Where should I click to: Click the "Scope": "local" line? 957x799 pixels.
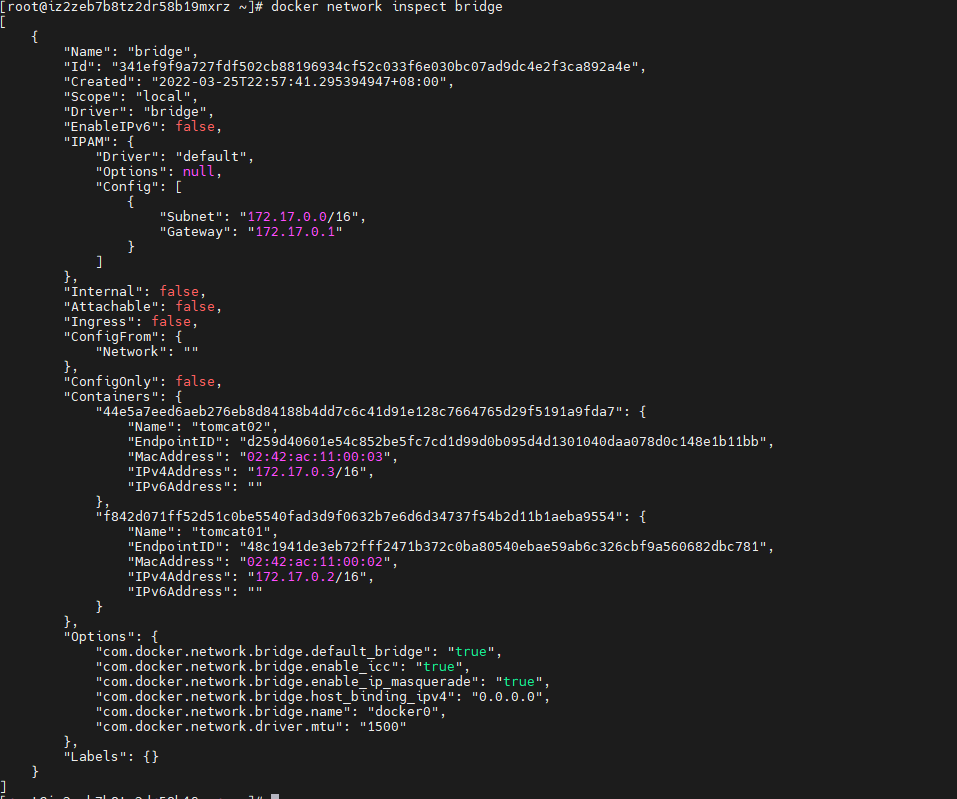click(131, 96)
